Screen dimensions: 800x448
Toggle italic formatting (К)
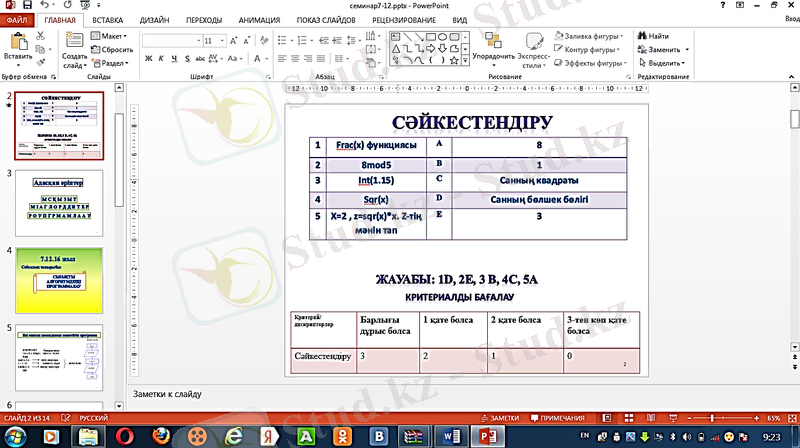tap(160, 58)
